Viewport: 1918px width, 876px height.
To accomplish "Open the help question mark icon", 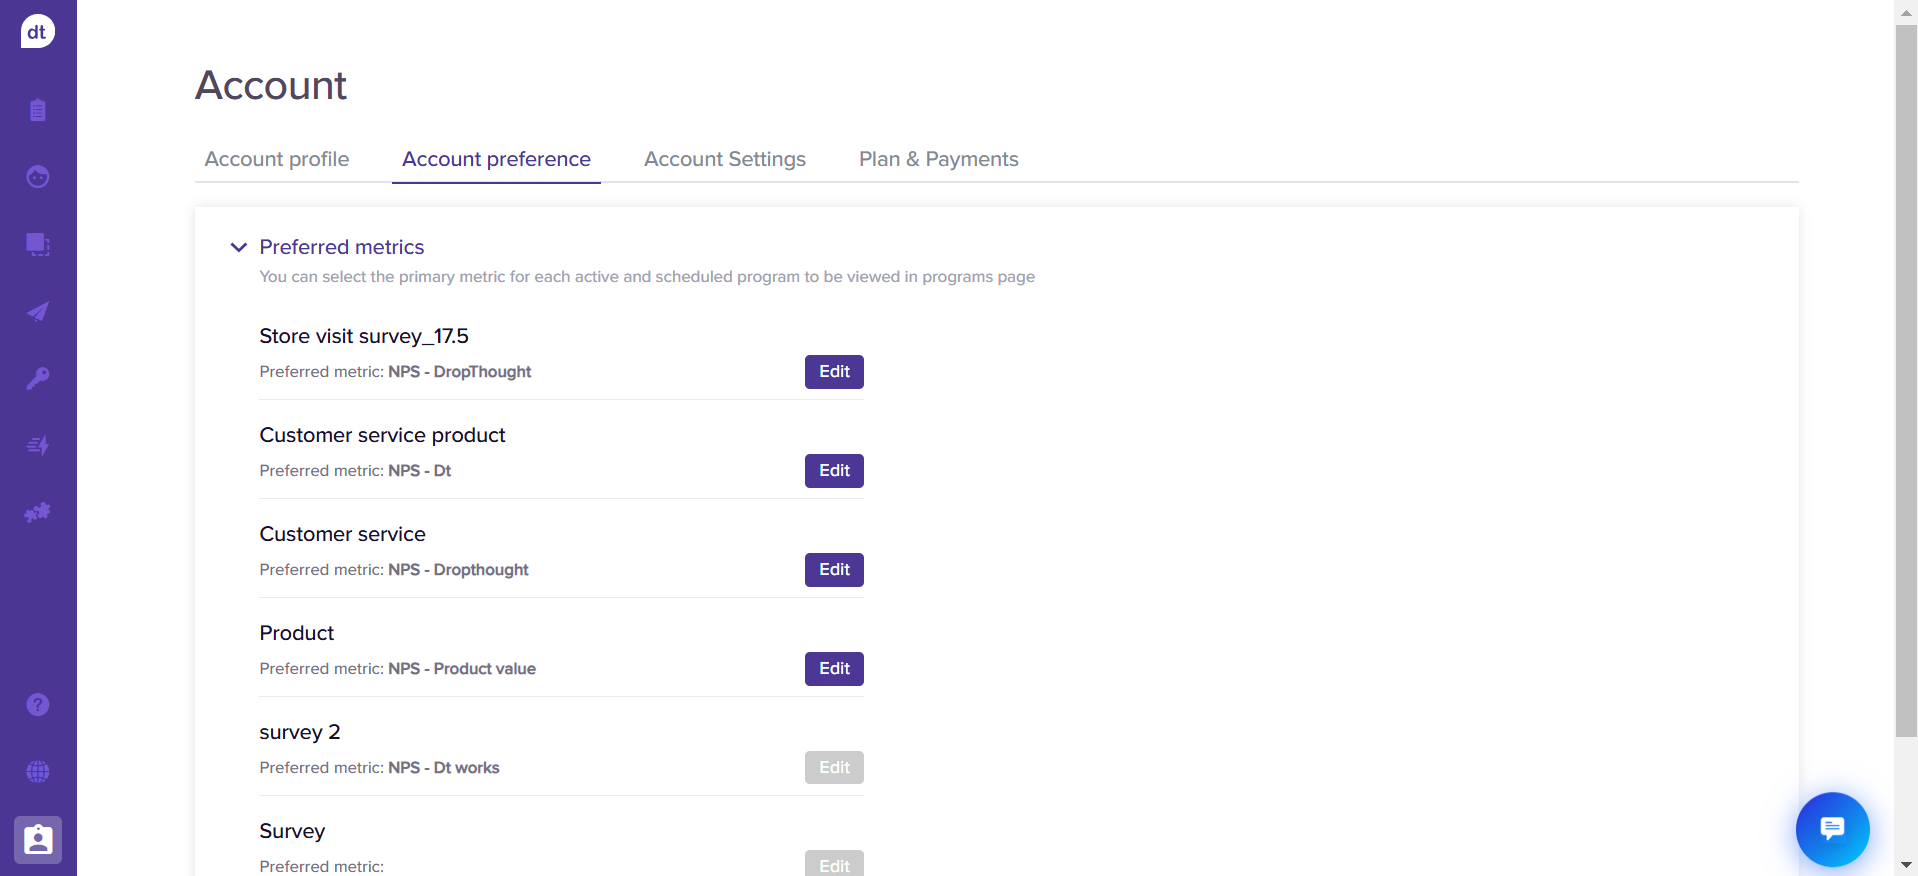I will coord(38,705).
